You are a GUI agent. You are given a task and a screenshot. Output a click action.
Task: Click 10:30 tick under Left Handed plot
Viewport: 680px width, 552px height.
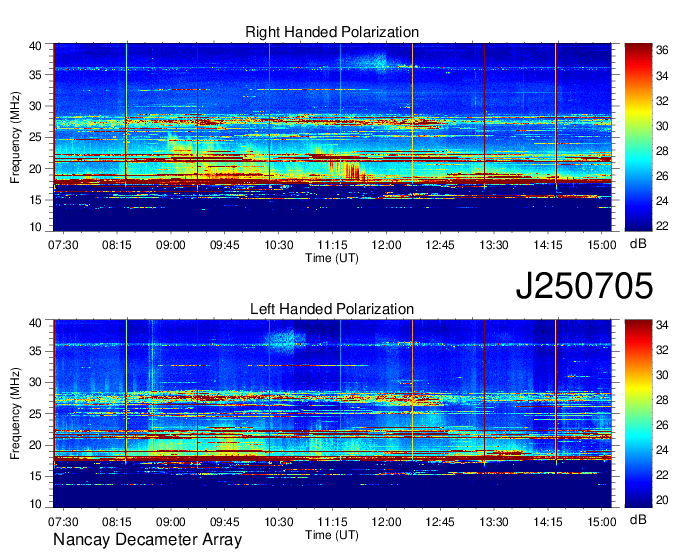(279, 522)
